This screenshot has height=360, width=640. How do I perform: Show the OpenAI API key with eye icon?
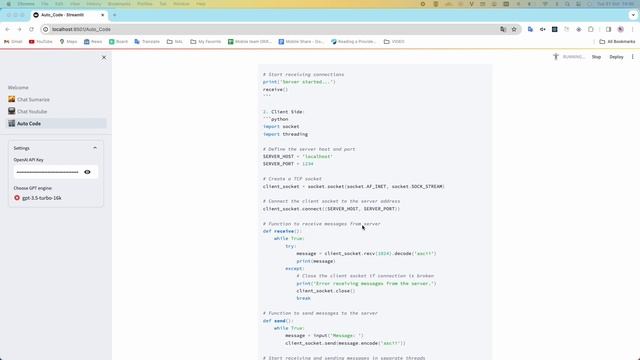click(87, 172)
